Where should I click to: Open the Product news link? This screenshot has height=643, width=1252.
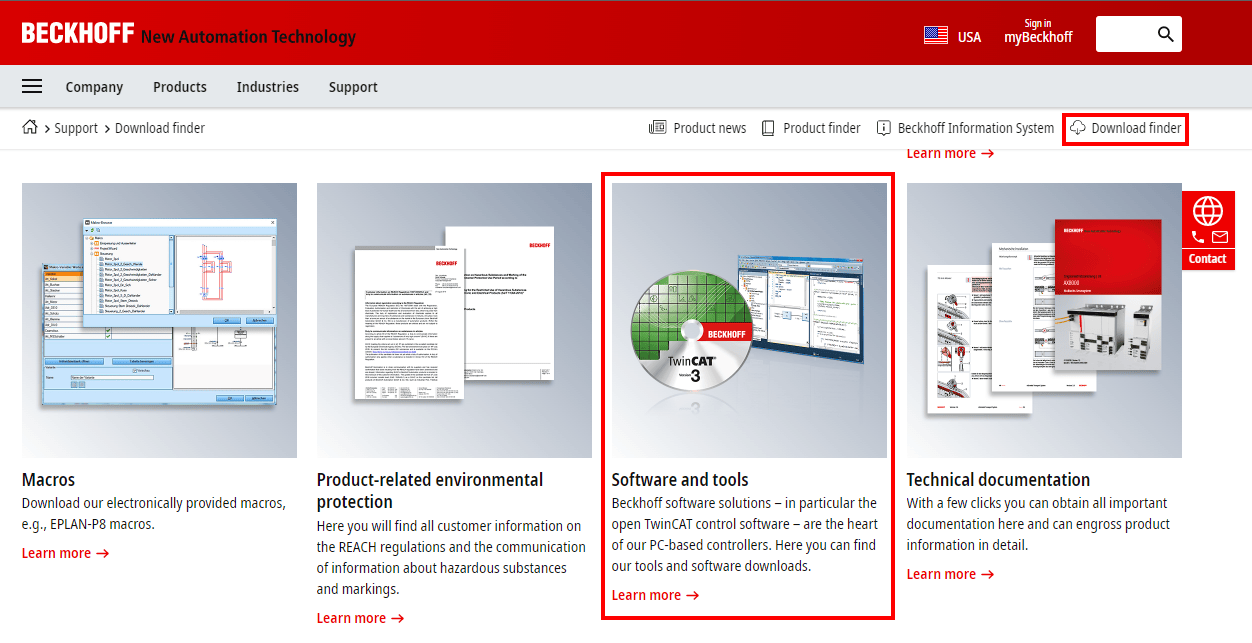click(710, 128)
